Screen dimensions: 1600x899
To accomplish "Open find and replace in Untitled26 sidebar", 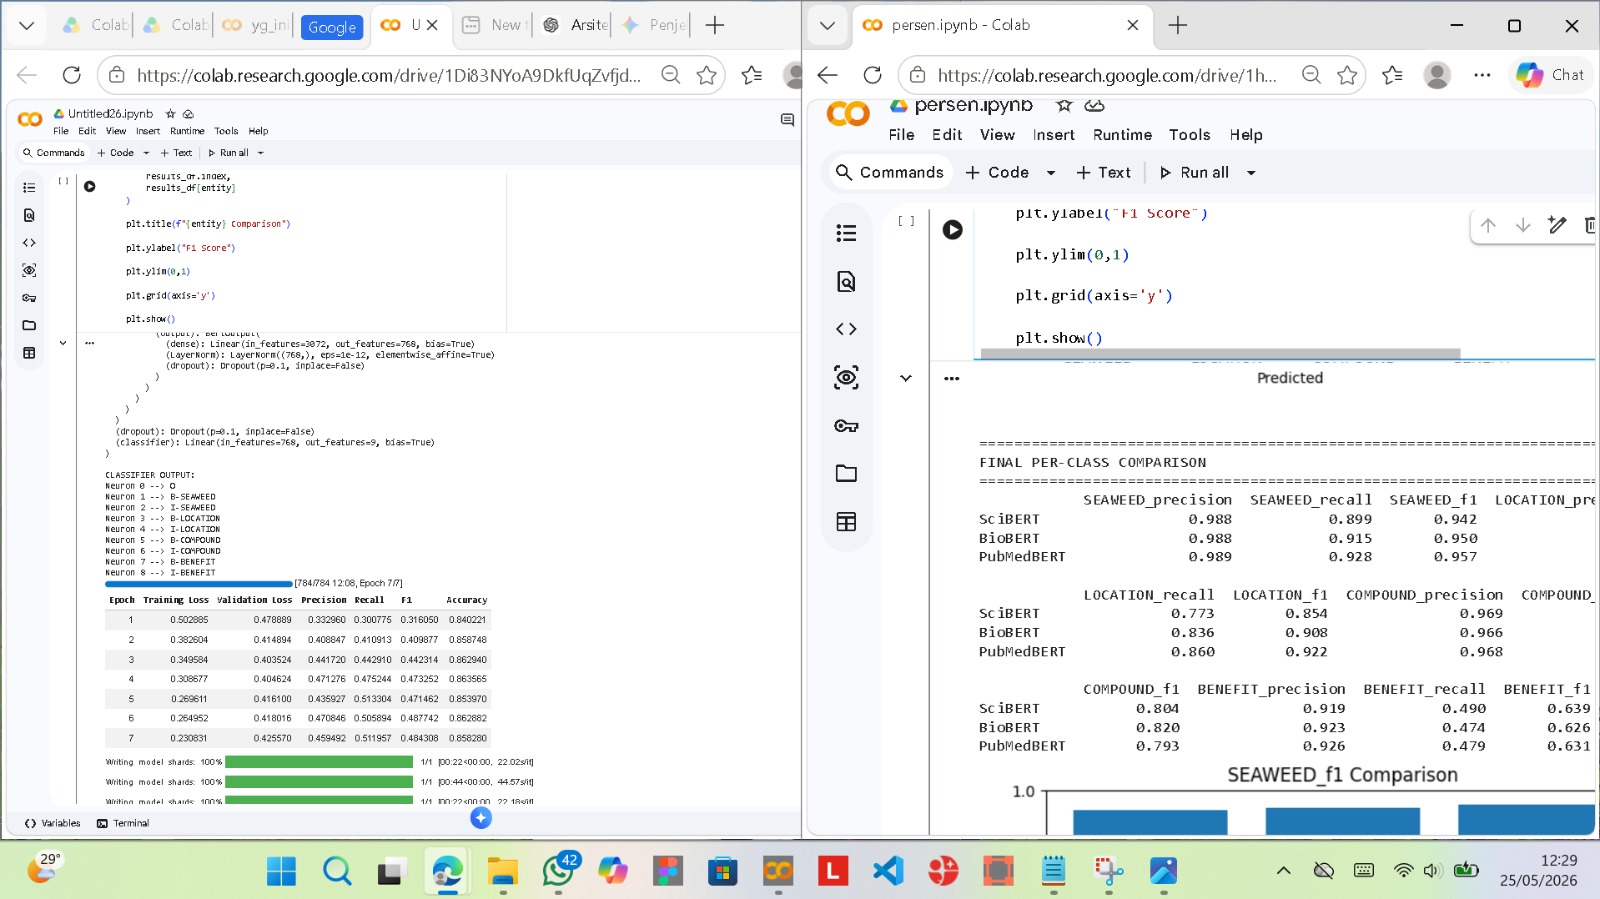I will (29, 215).
